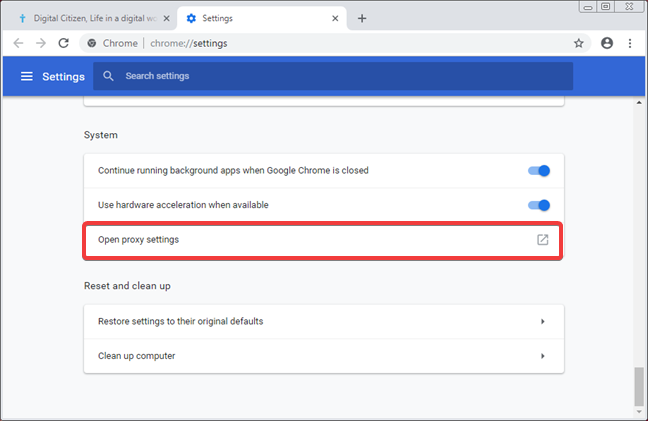Open proxy settings row

[x=323, y=241]
